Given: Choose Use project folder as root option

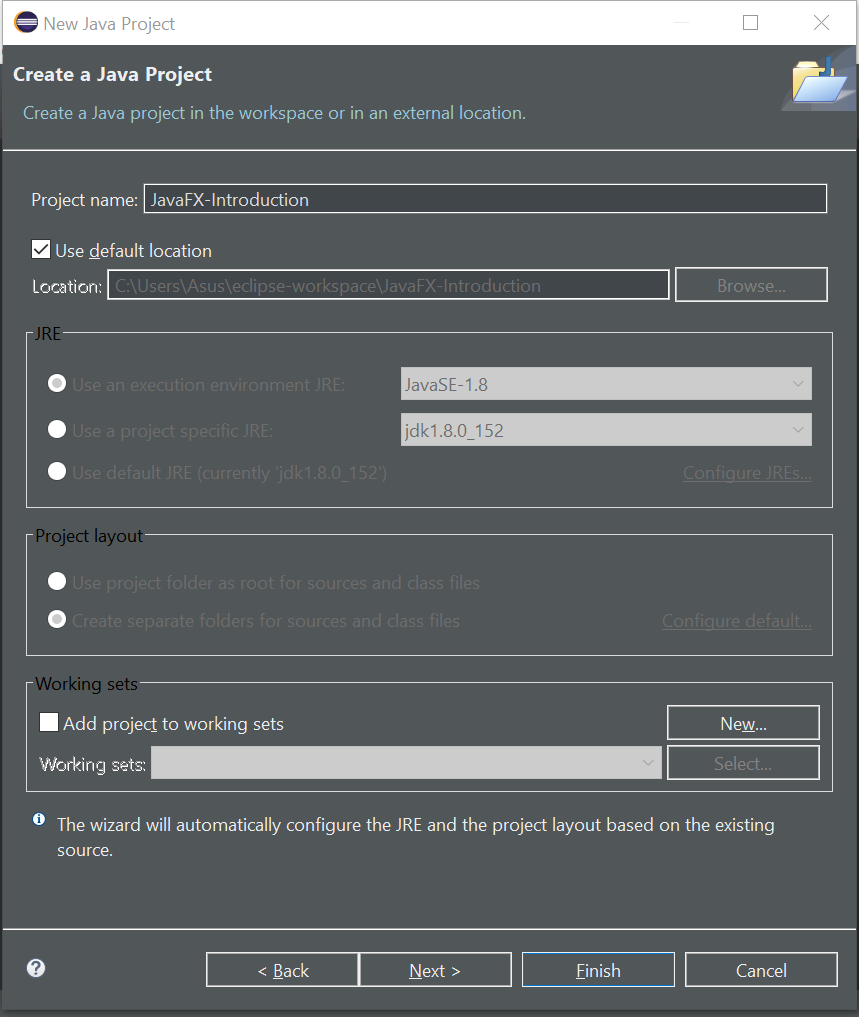Looking at the screenshot, I should (57, 581).
